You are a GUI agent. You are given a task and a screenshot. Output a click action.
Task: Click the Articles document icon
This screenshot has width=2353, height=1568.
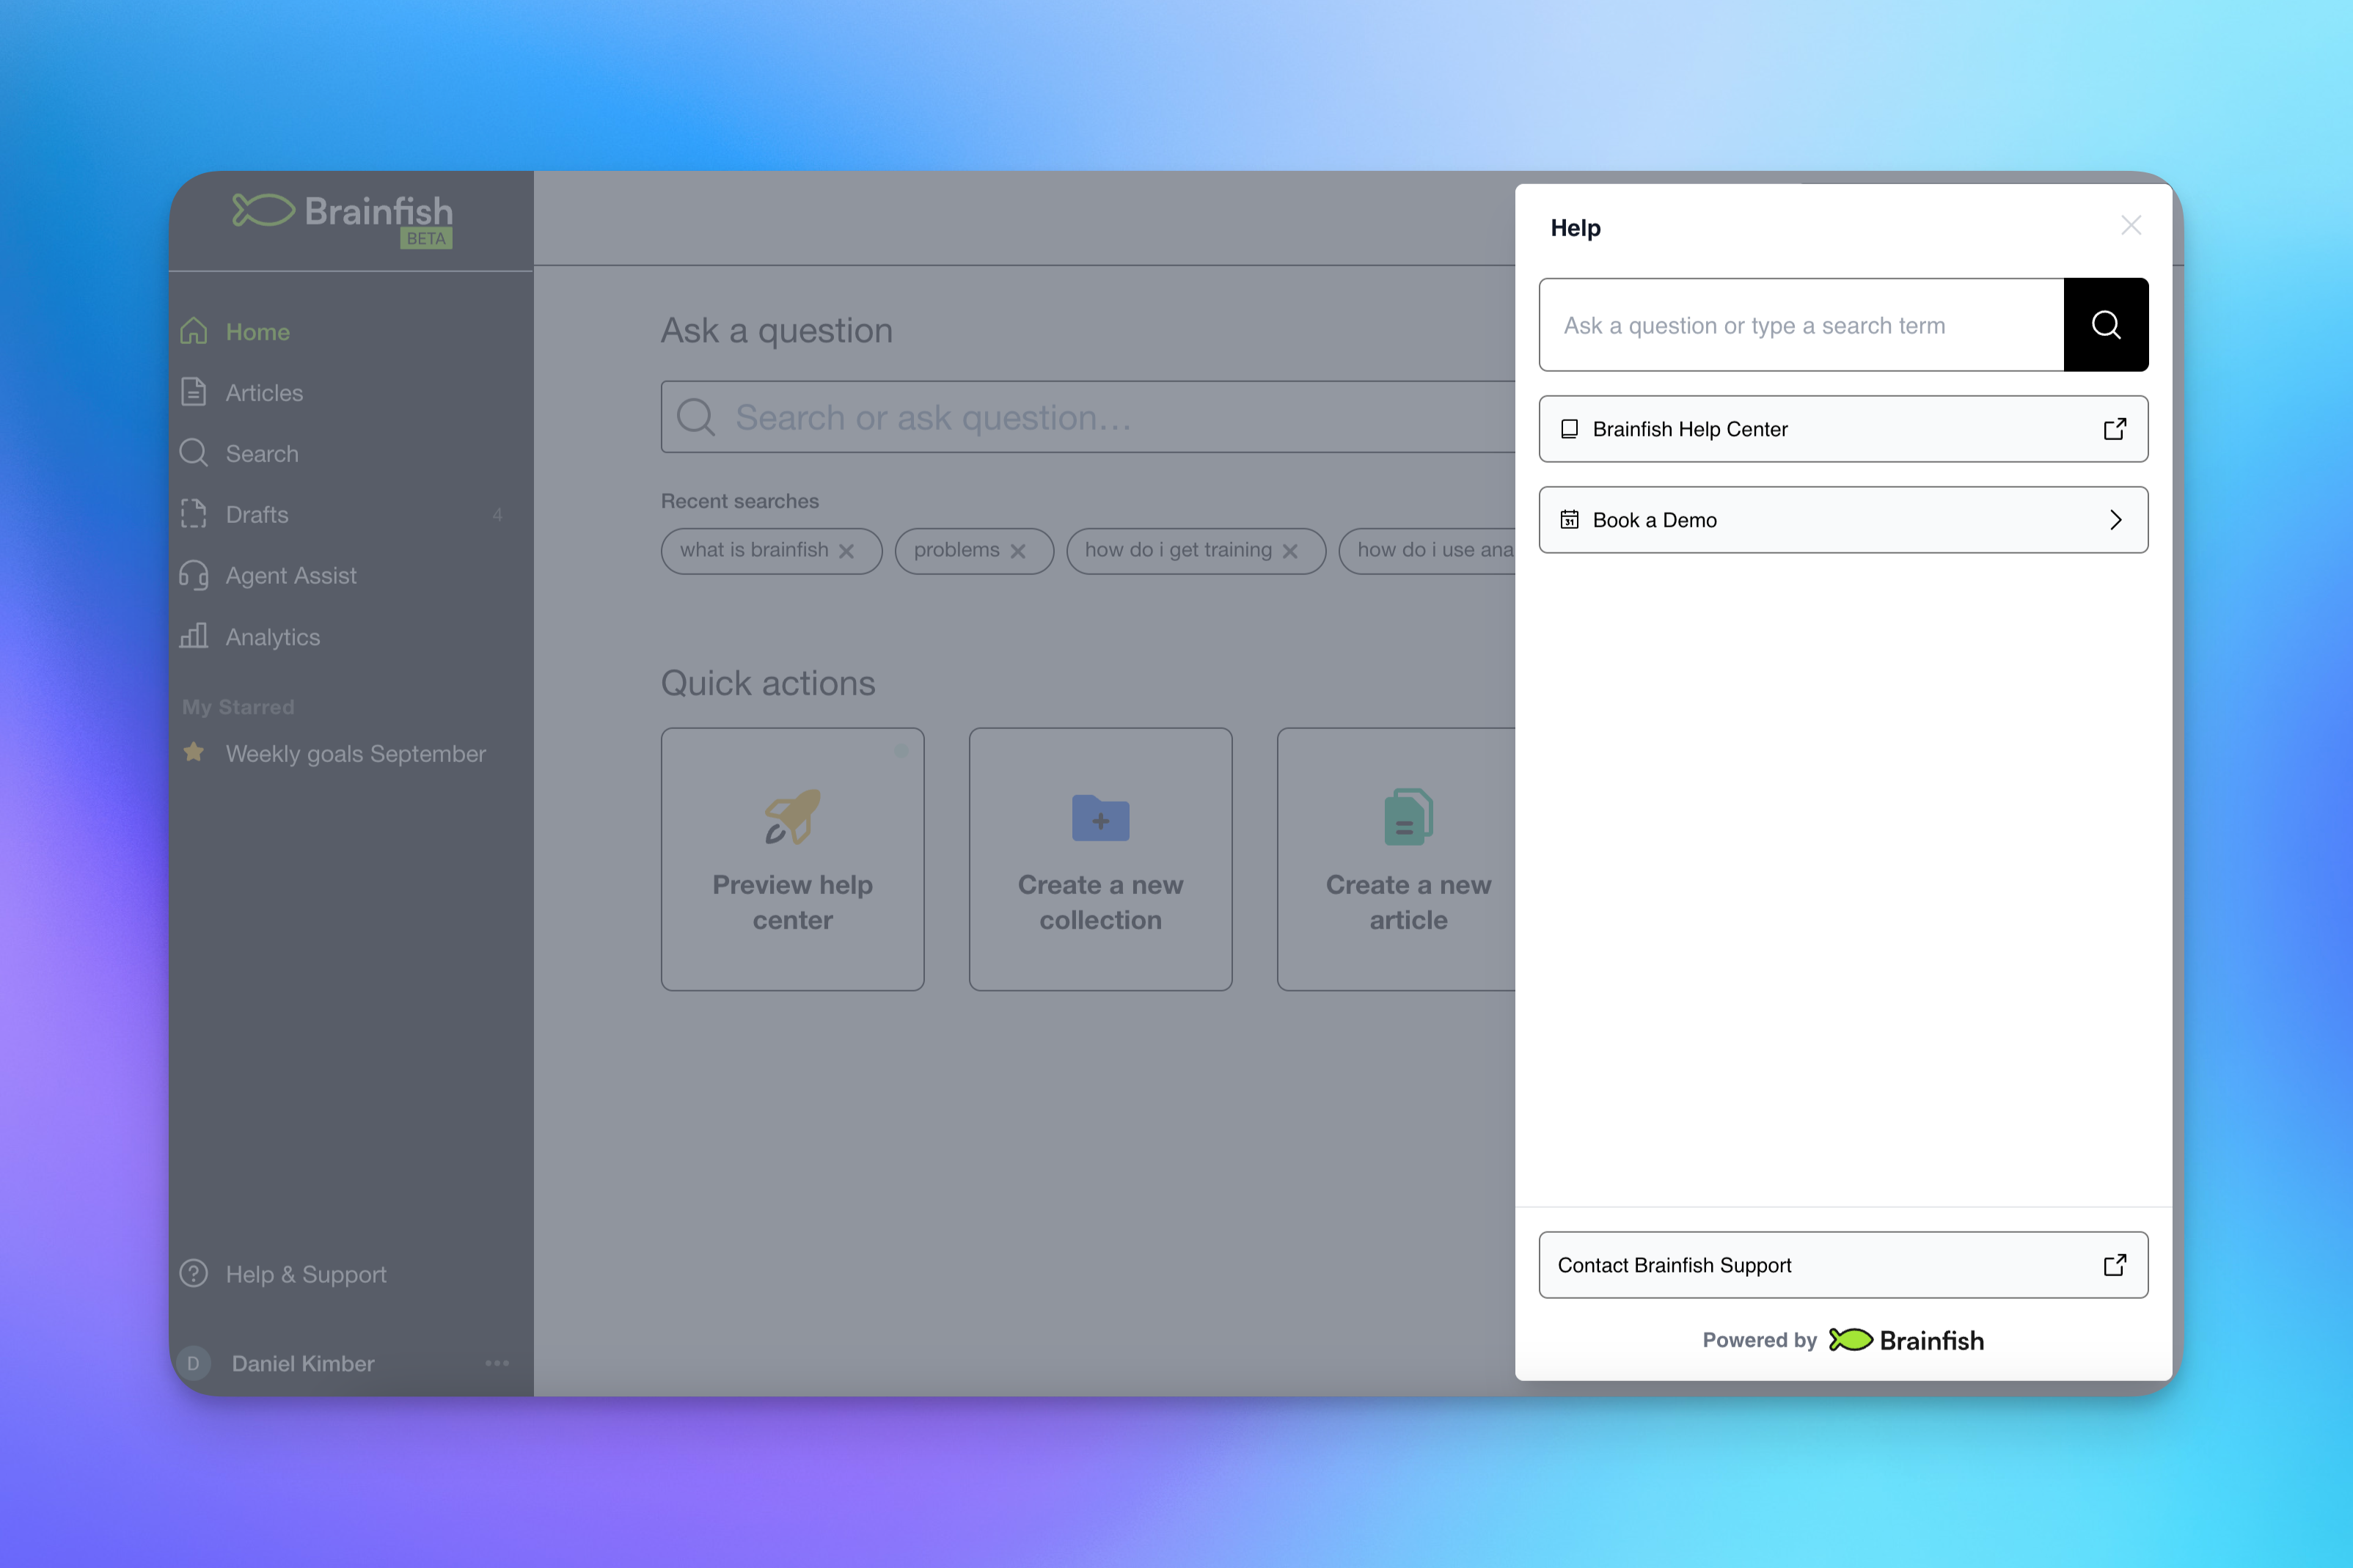click(194, 392)
